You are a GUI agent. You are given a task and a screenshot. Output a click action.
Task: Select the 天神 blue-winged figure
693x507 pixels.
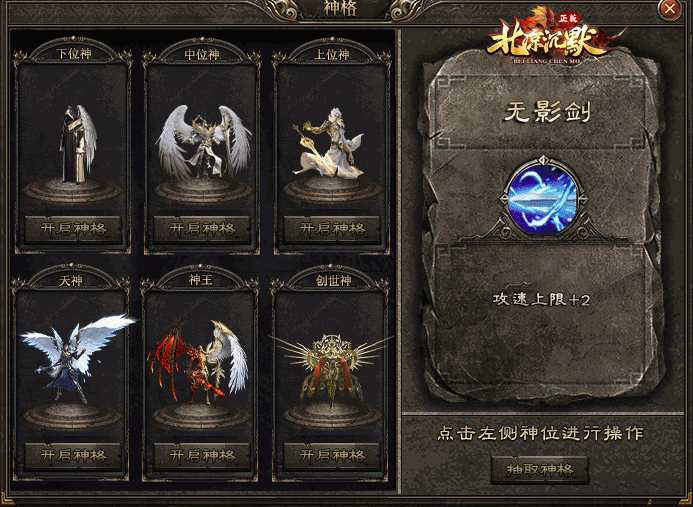[77, 359]
